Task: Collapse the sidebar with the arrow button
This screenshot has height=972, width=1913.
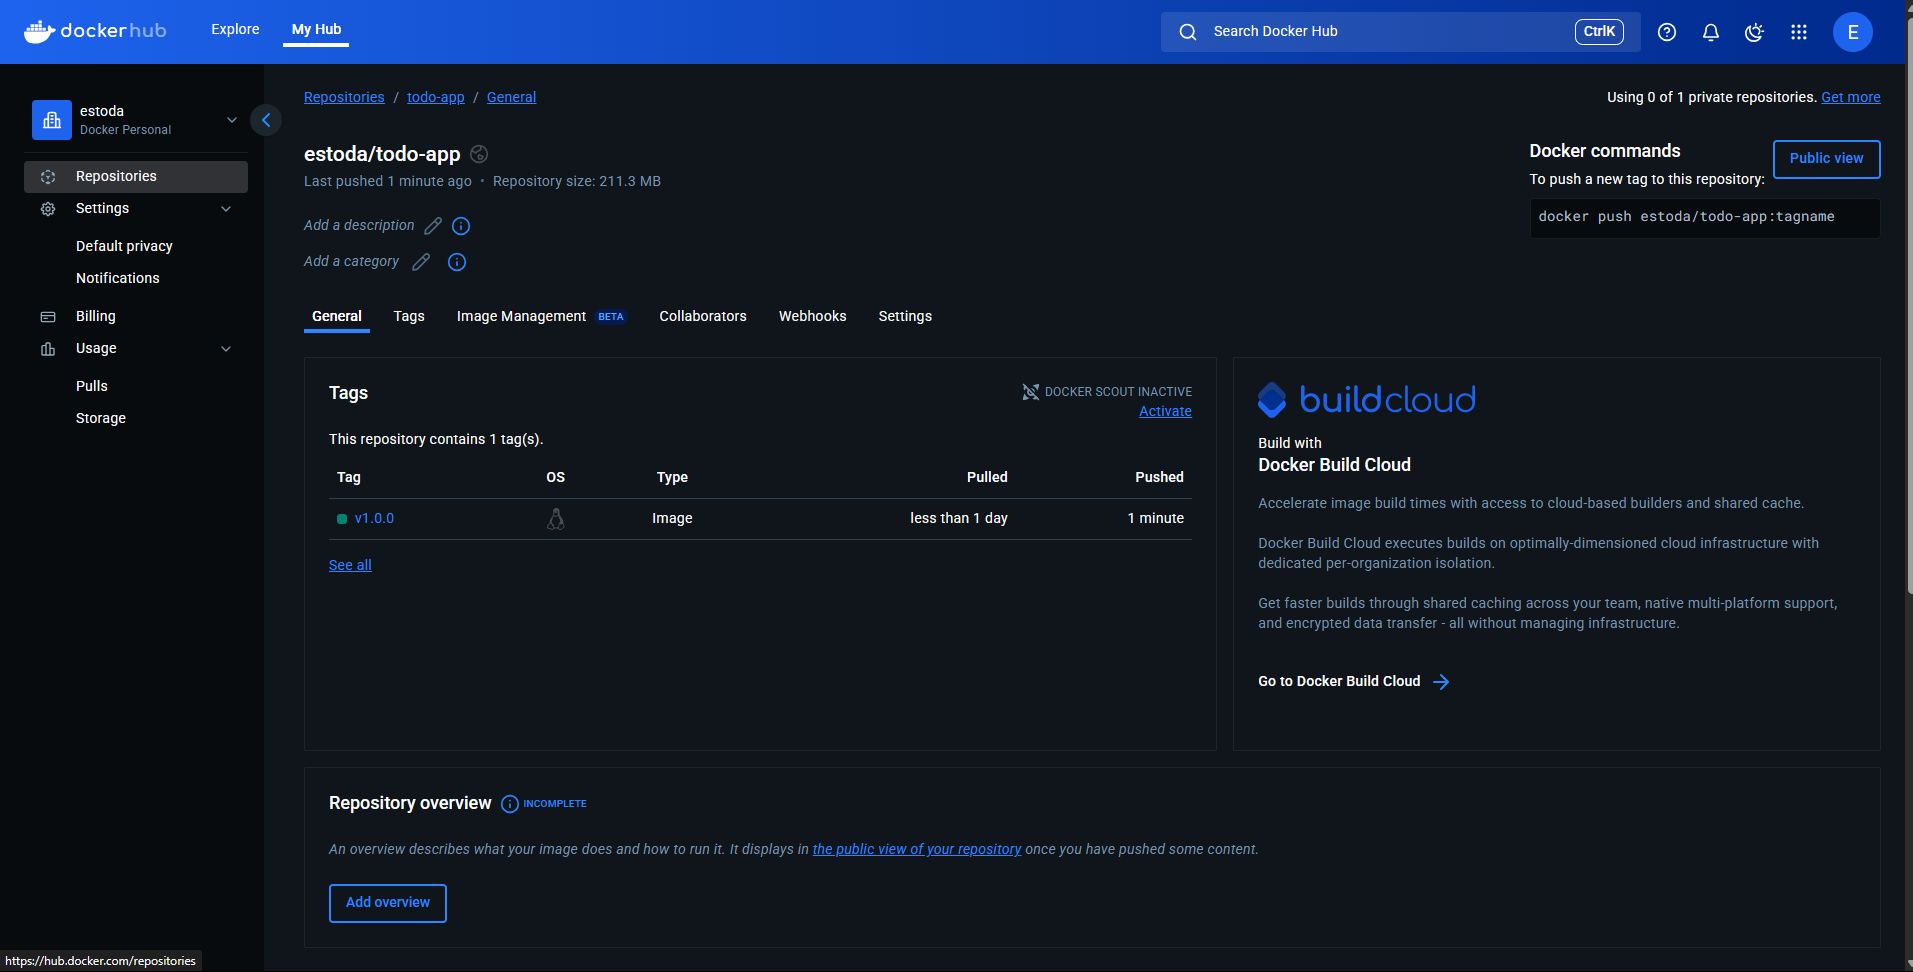Action: tap(266, 120)
